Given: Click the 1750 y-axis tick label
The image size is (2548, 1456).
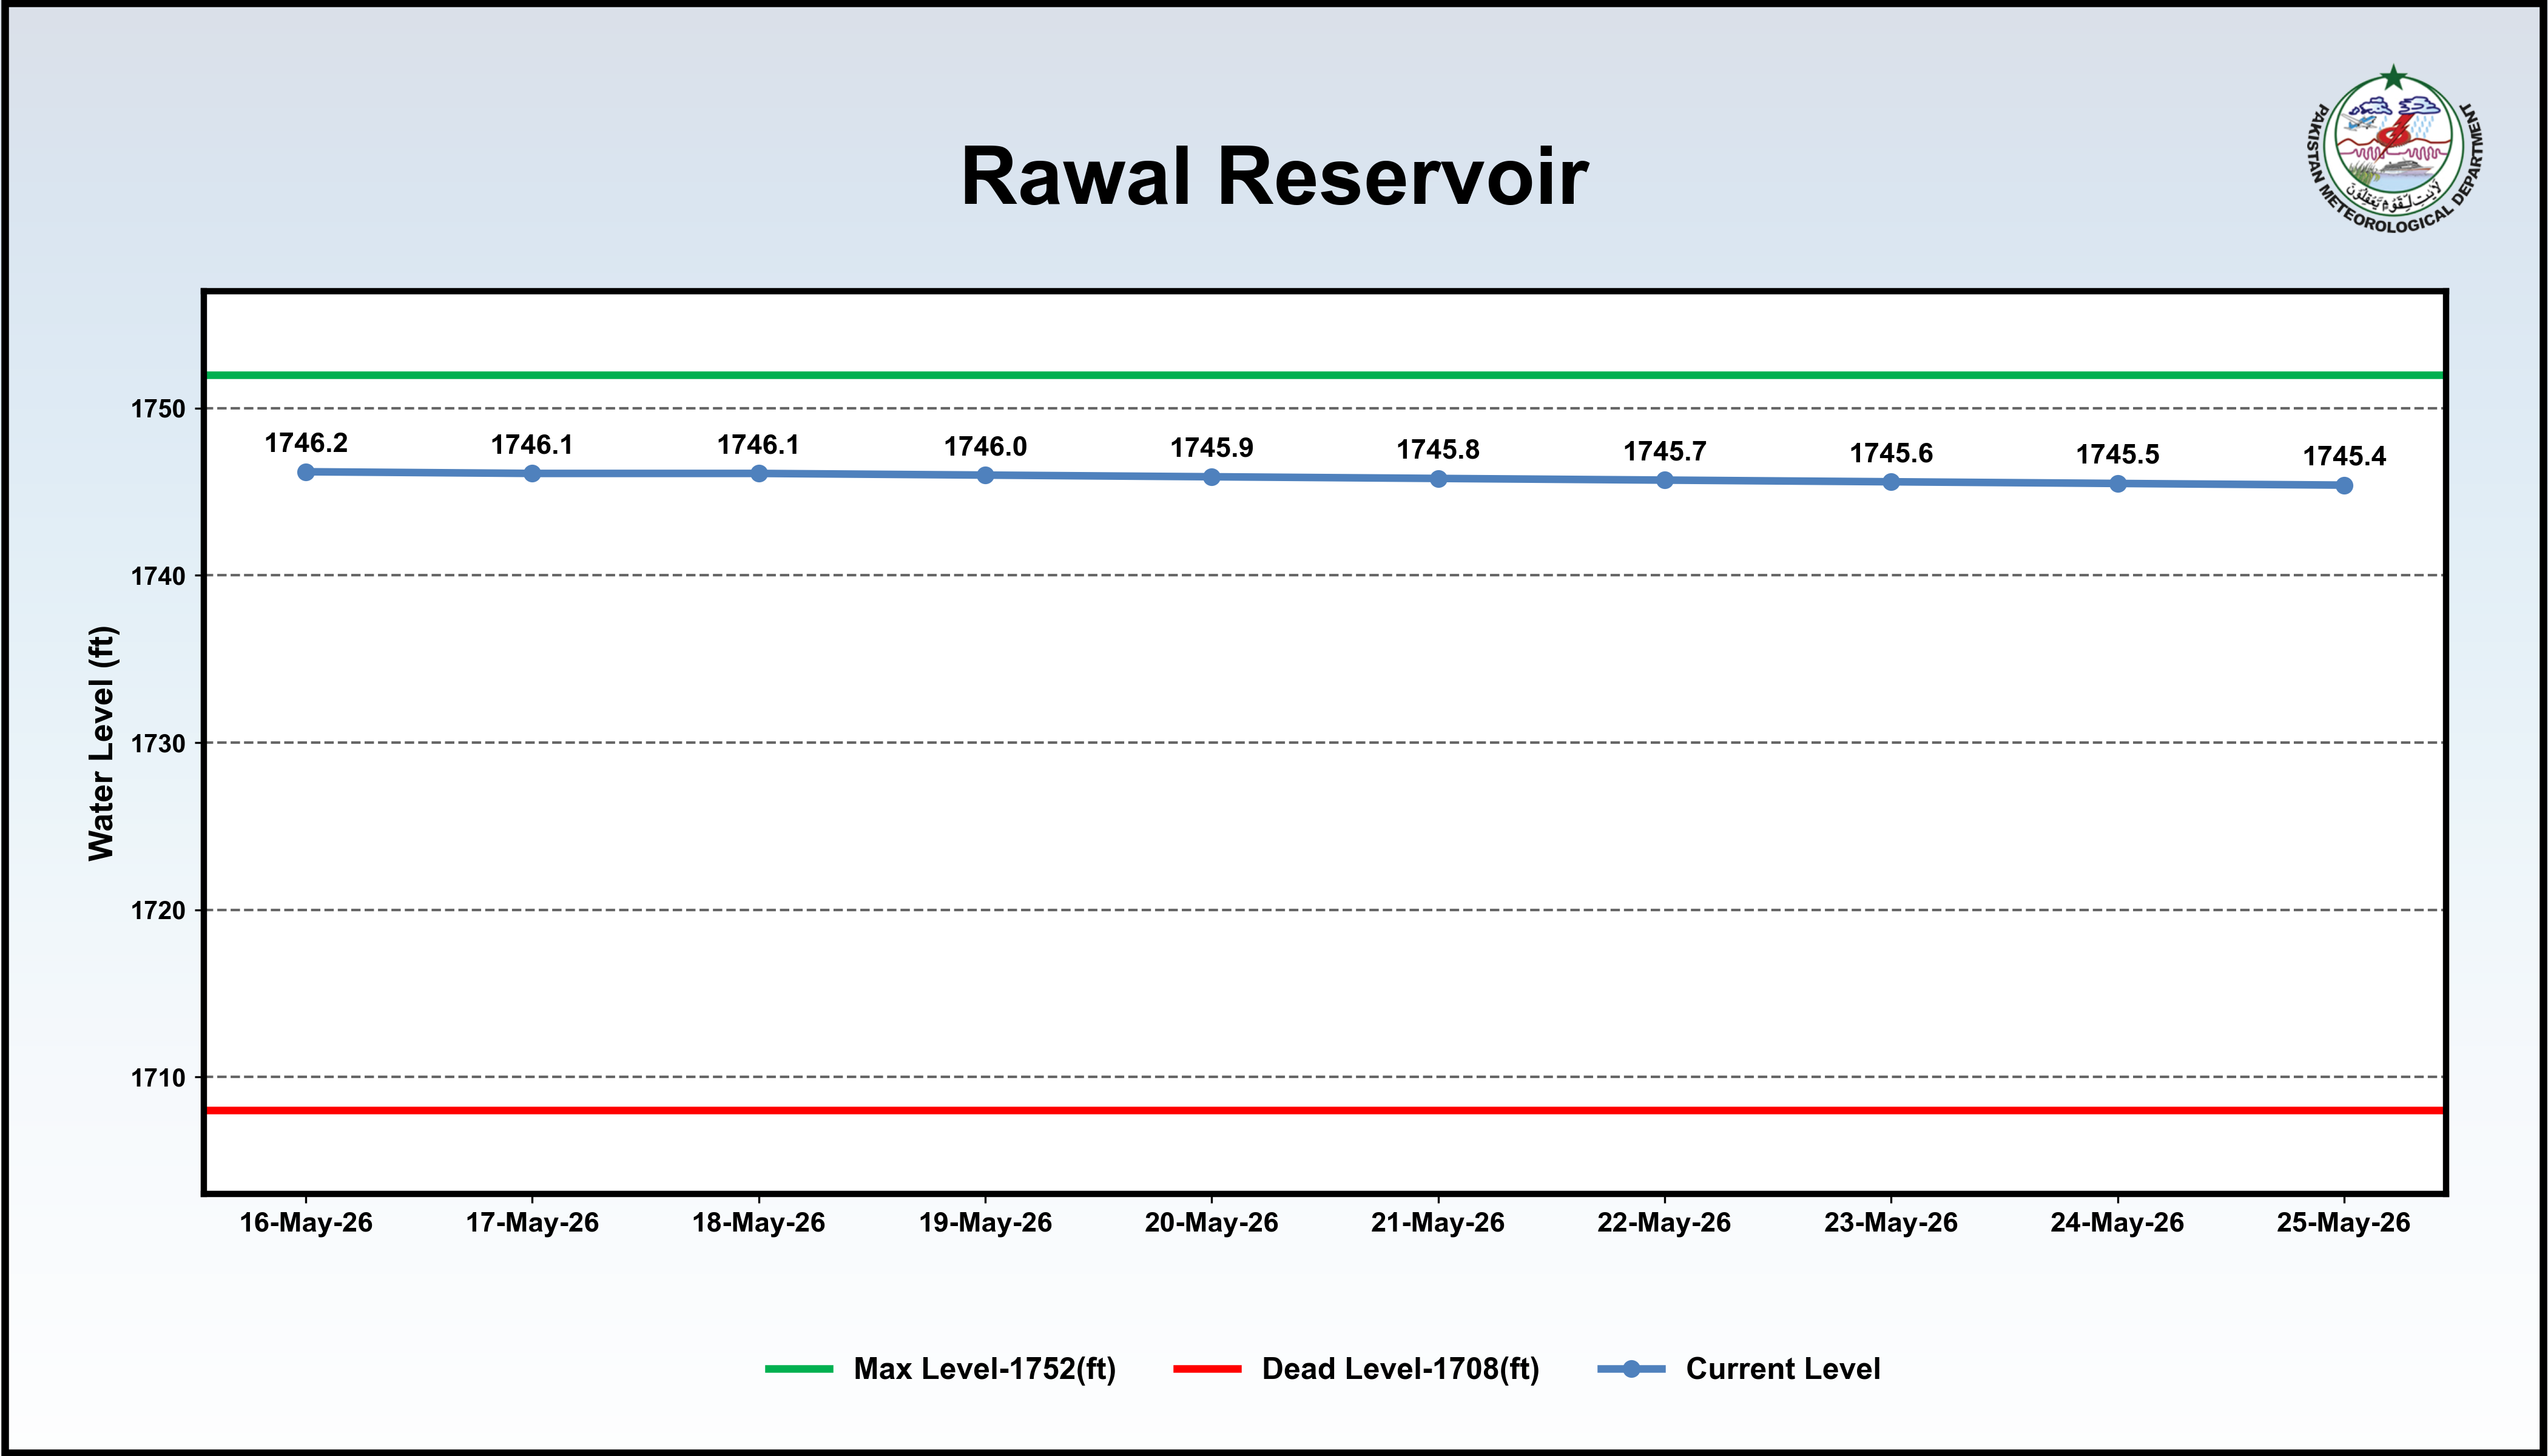Looking at the screenshot, I should pos(158,409).
